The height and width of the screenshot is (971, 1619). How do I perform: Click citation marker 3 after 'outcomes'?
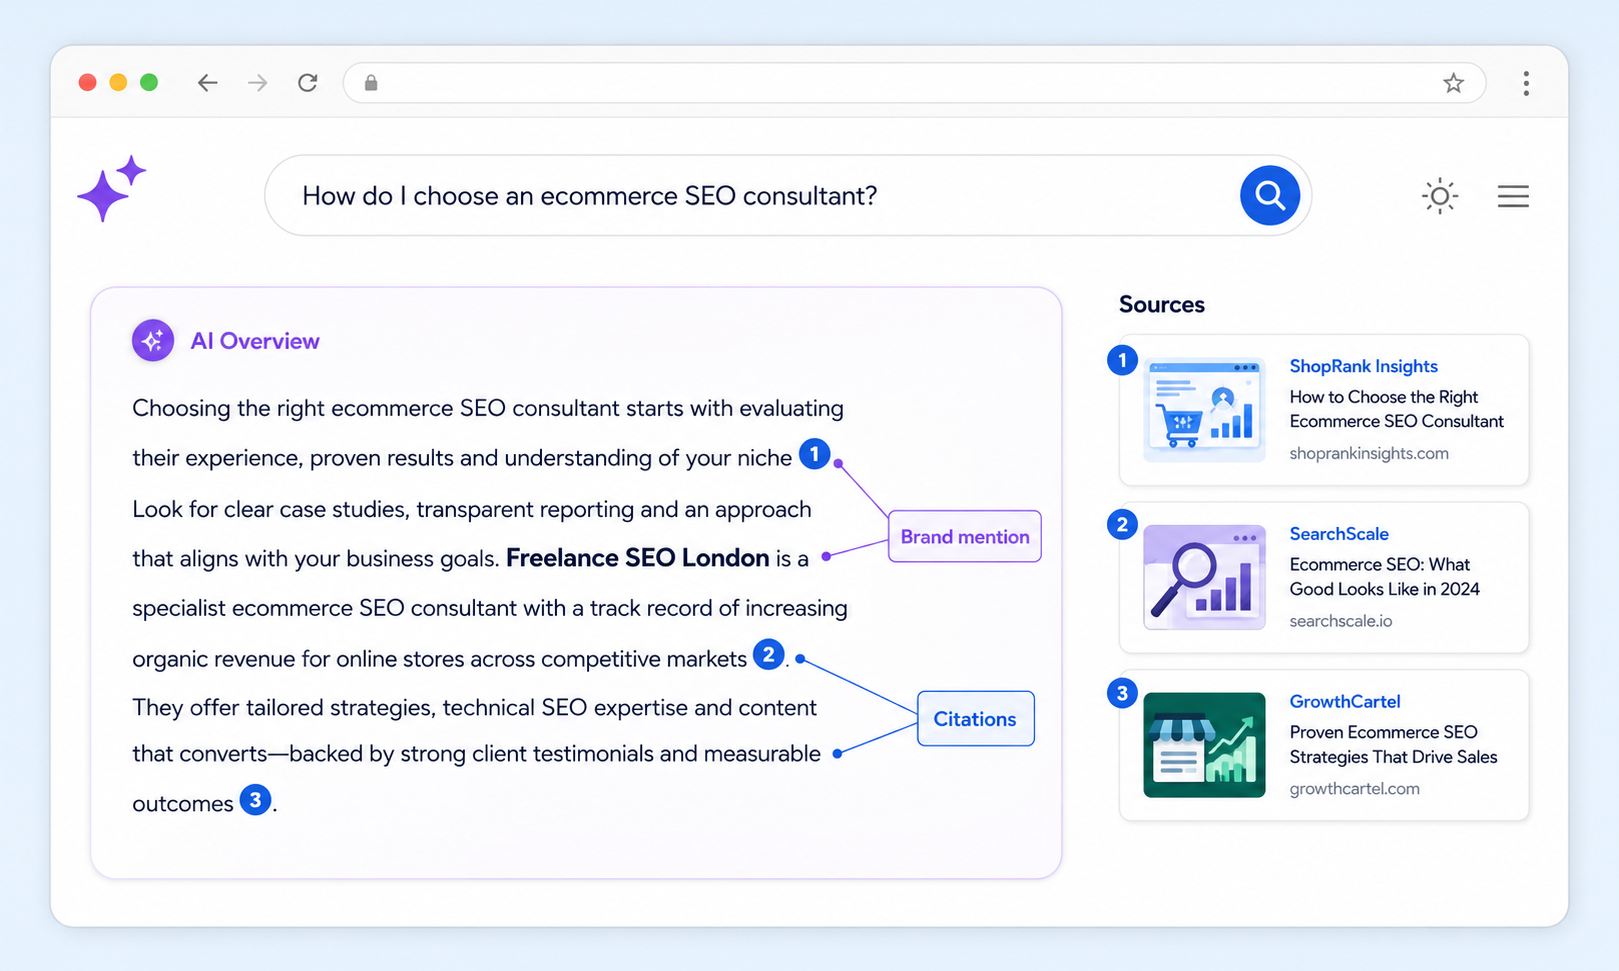(255, 800)
